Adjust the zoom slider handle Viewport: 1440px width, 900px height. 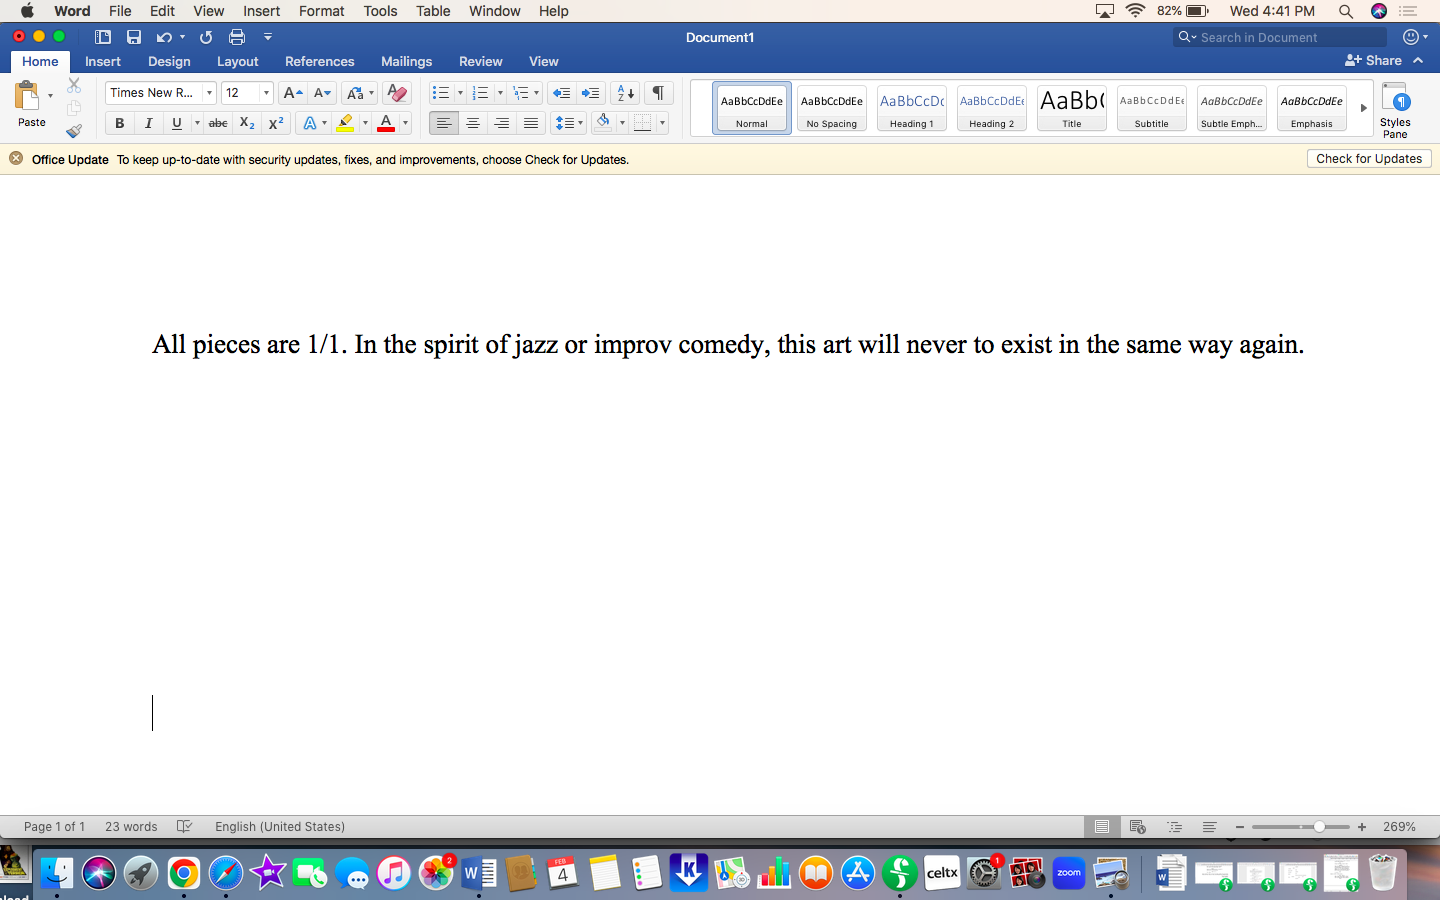(x=1319, y=827)
